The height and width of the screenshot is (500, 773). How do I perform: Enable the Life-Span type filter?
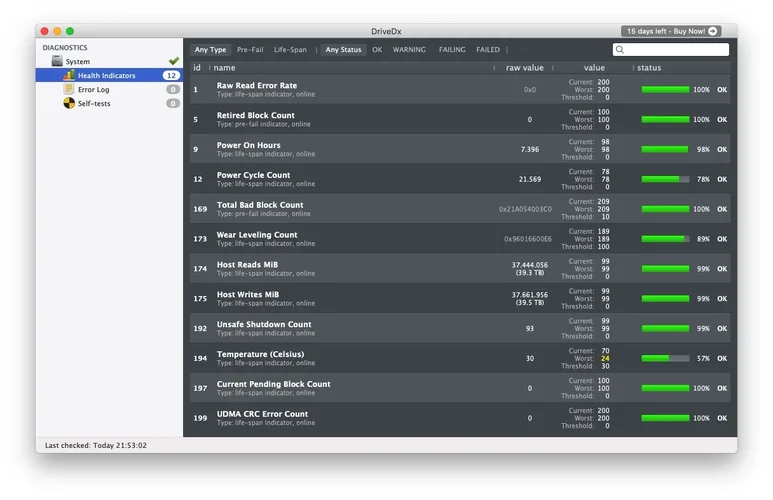[290, 50]
